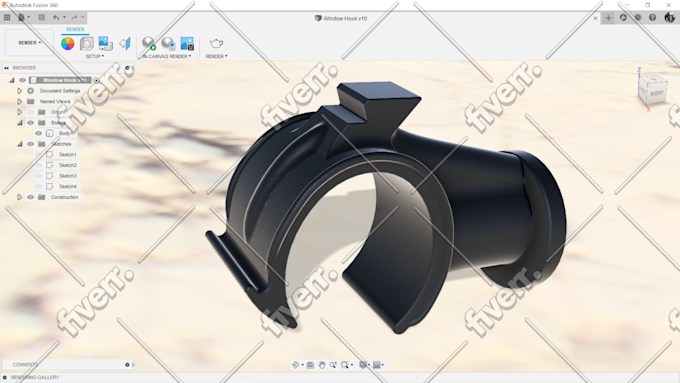Expand the COMMENTS panel options
This screenshot has width=680, height=383.
click(x=127, y=365)
